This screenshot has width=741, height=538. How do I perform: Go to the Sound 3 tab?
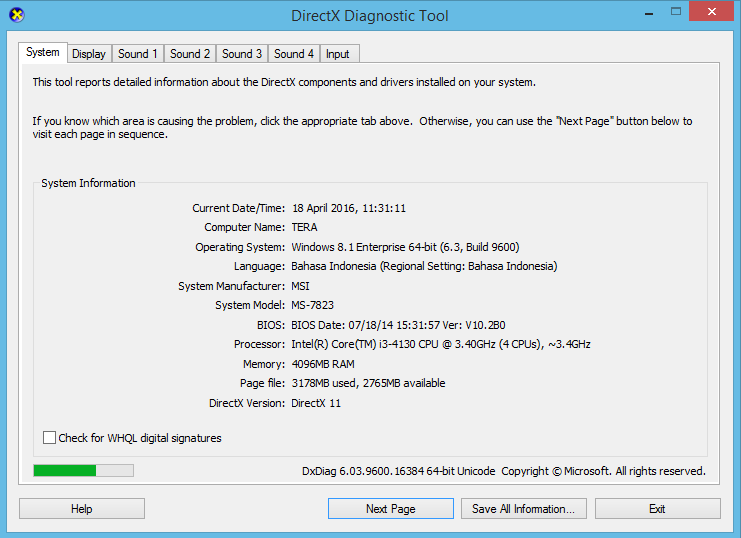(242, 54)
